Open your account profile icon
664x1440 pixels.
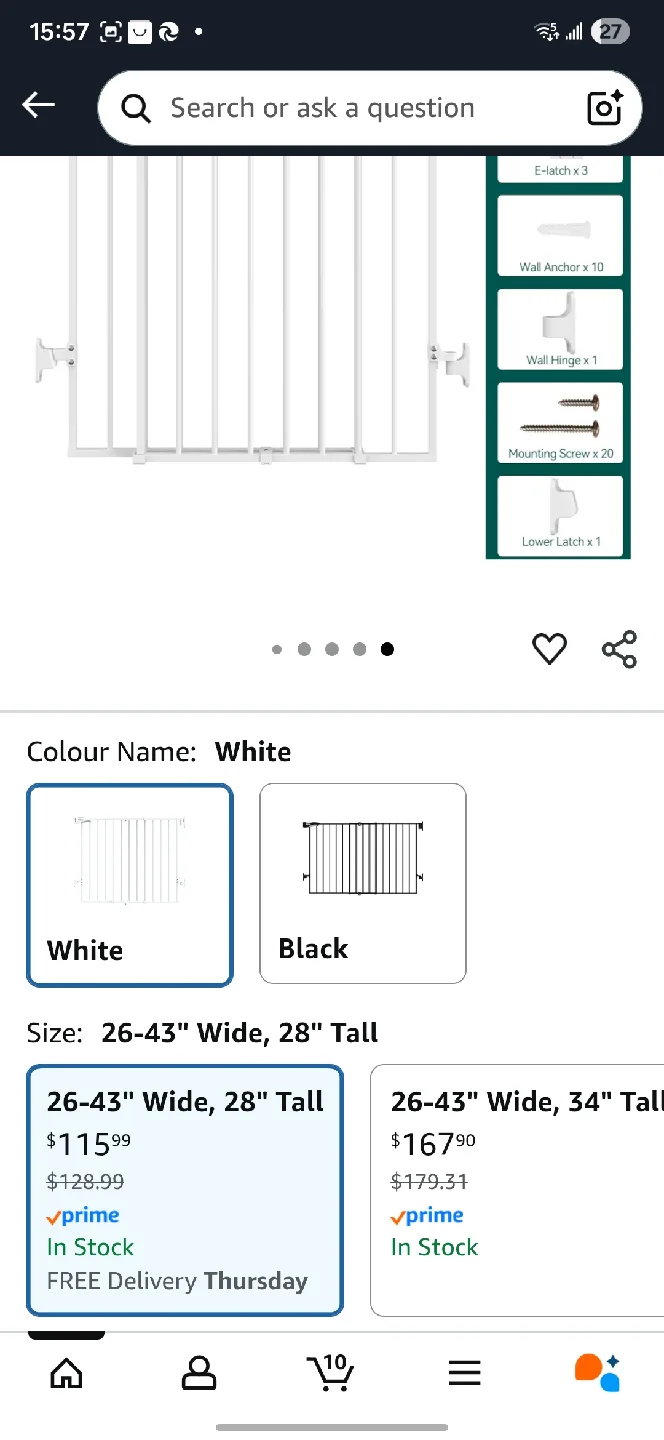click(199, 1373)
